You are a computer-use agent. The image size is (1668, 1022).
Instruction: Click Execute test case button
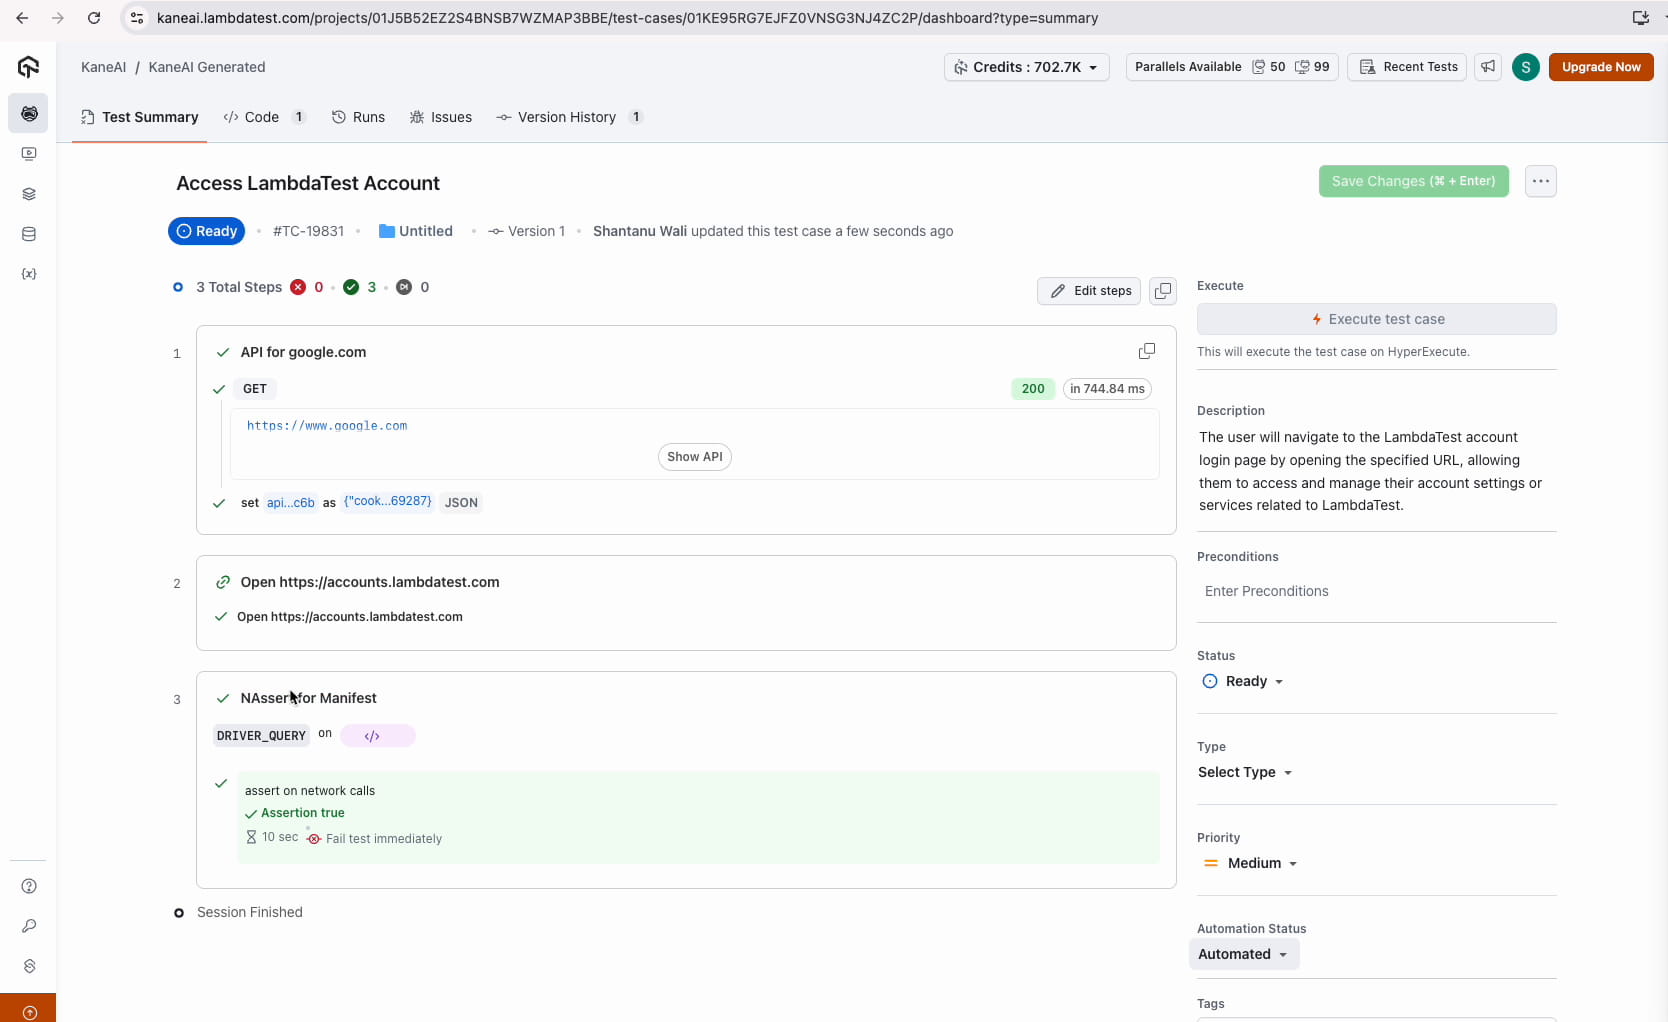[x=1376, y=319]
